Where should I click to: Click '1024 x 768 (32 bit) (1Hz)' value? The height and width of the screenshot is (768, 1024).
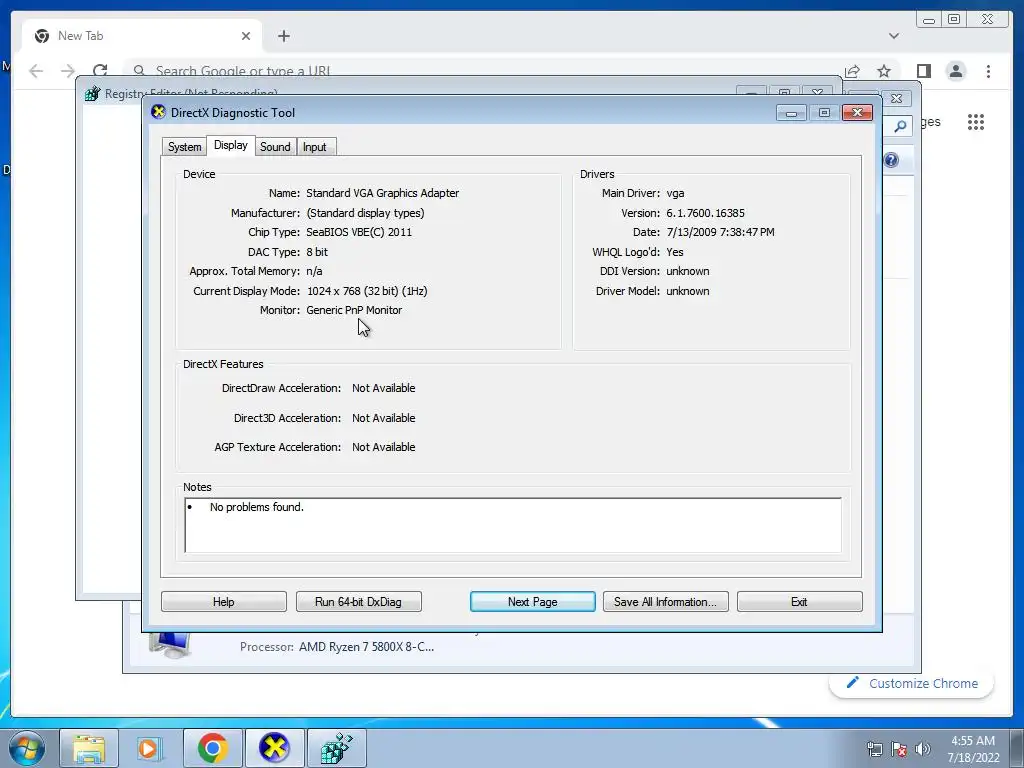[x=368, y=291]
